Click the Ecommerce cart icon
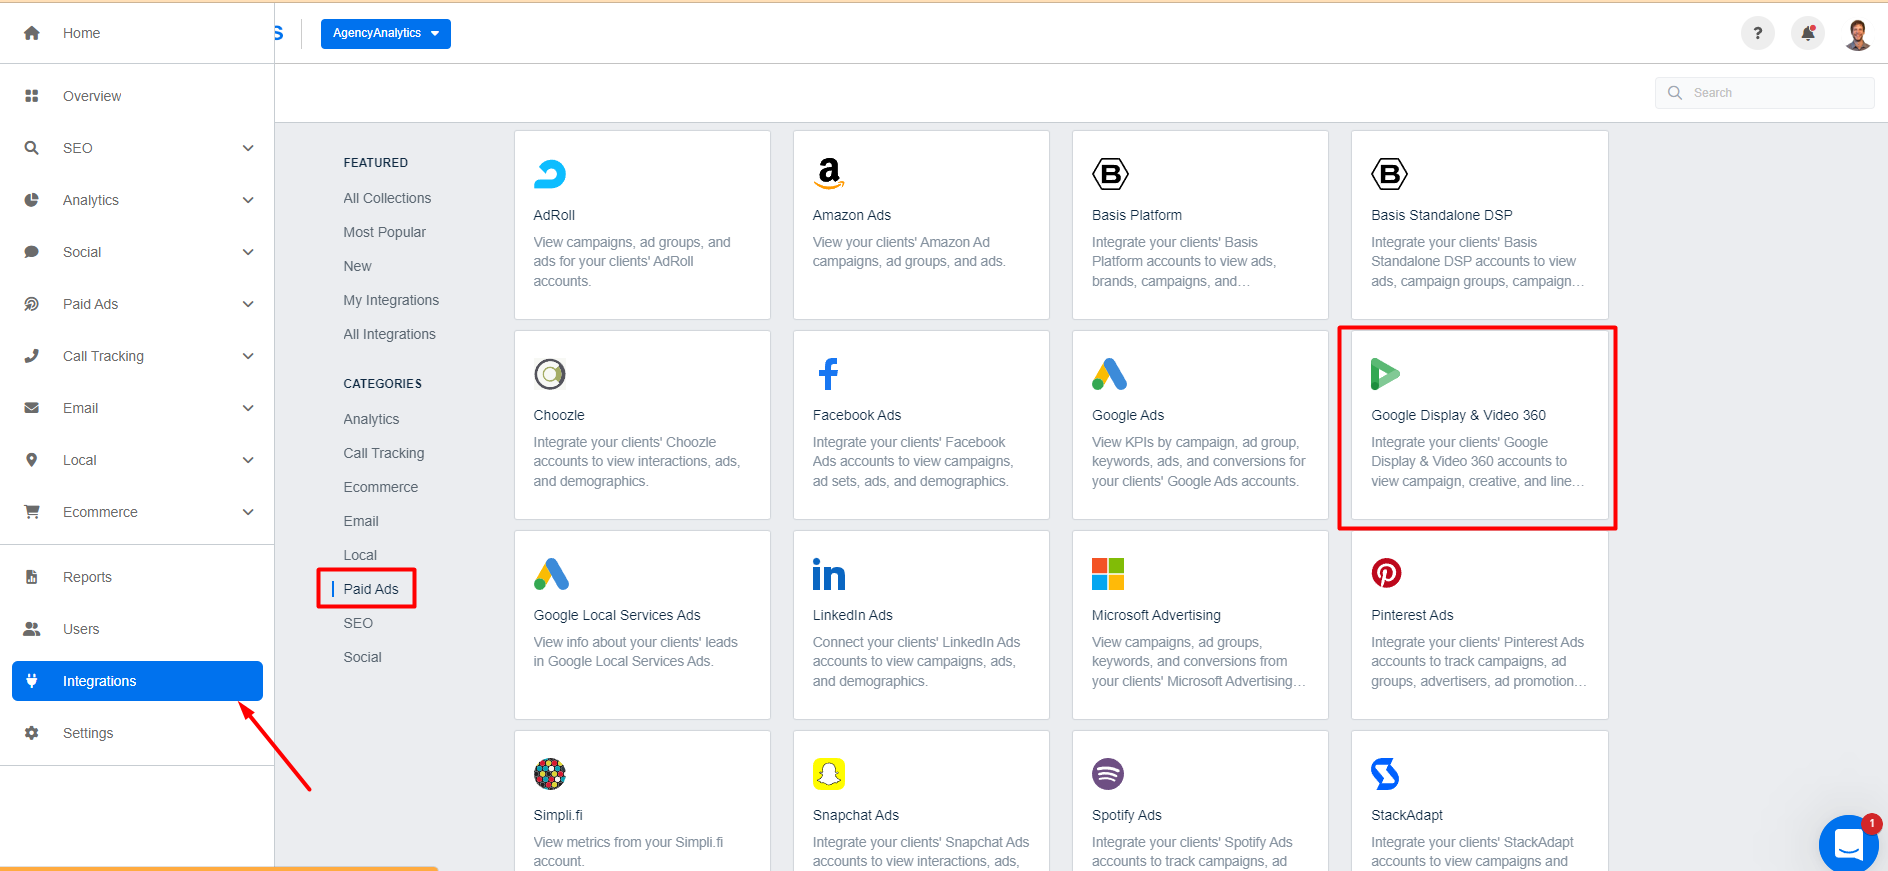Screen dimensions: 1888x871 point(32,512)
